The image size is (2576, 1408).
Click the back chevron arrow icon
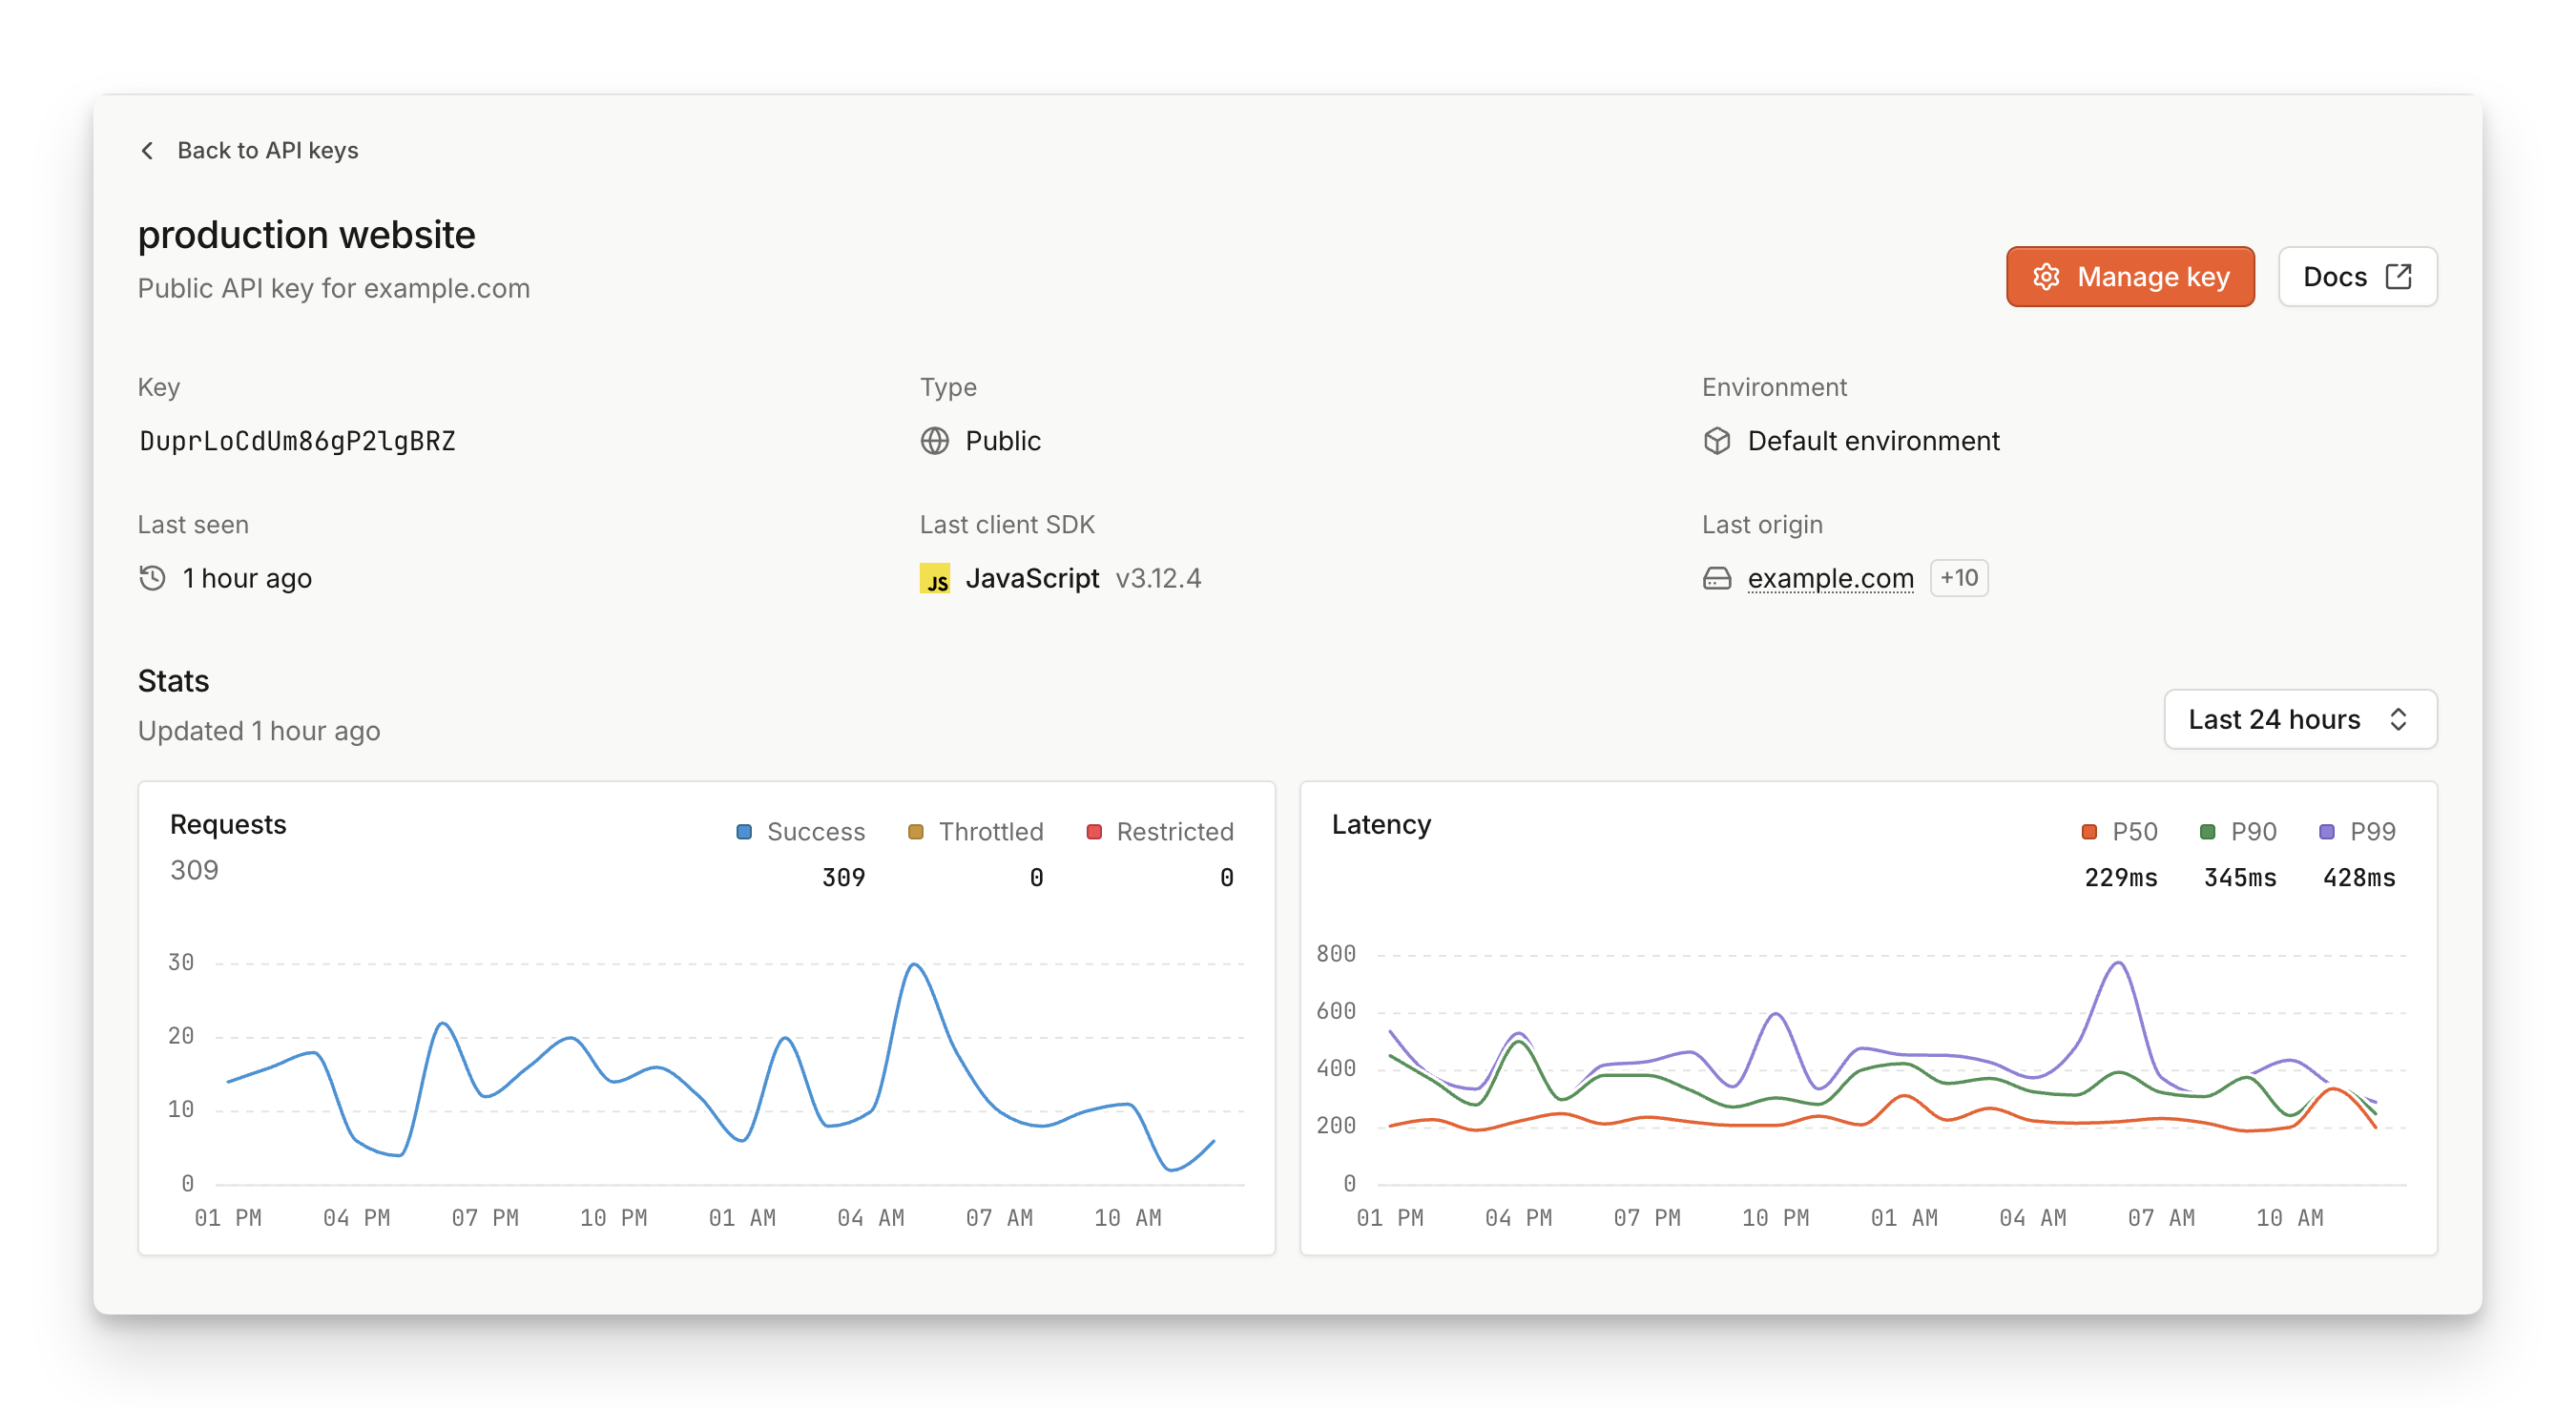[147, 151]
